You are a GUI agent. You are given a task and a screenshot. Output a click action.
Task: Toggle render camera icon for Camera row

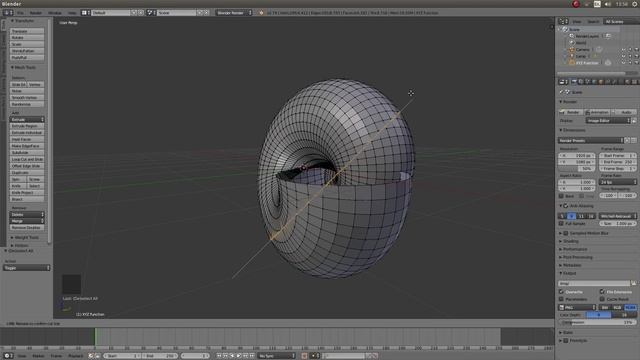(636, 49)
